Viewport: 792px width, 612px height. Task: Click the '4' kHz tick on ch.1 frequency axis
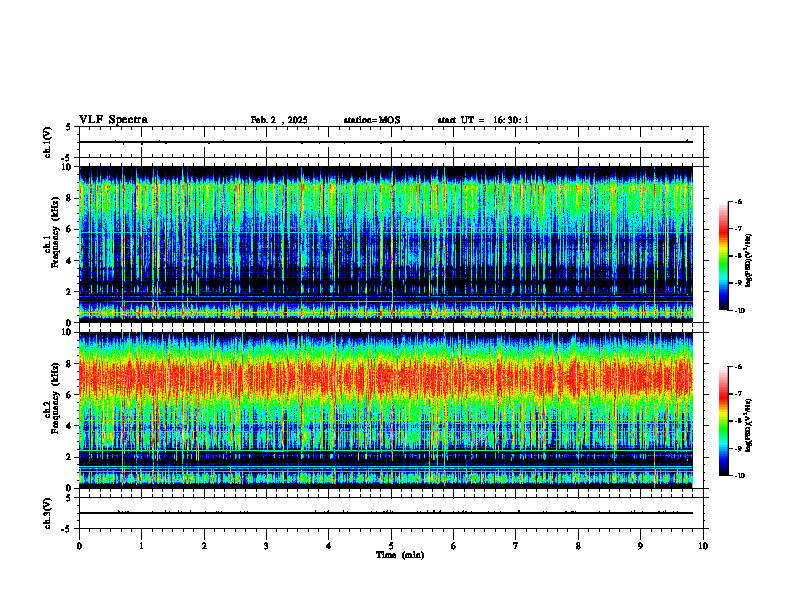pos(70,261)
